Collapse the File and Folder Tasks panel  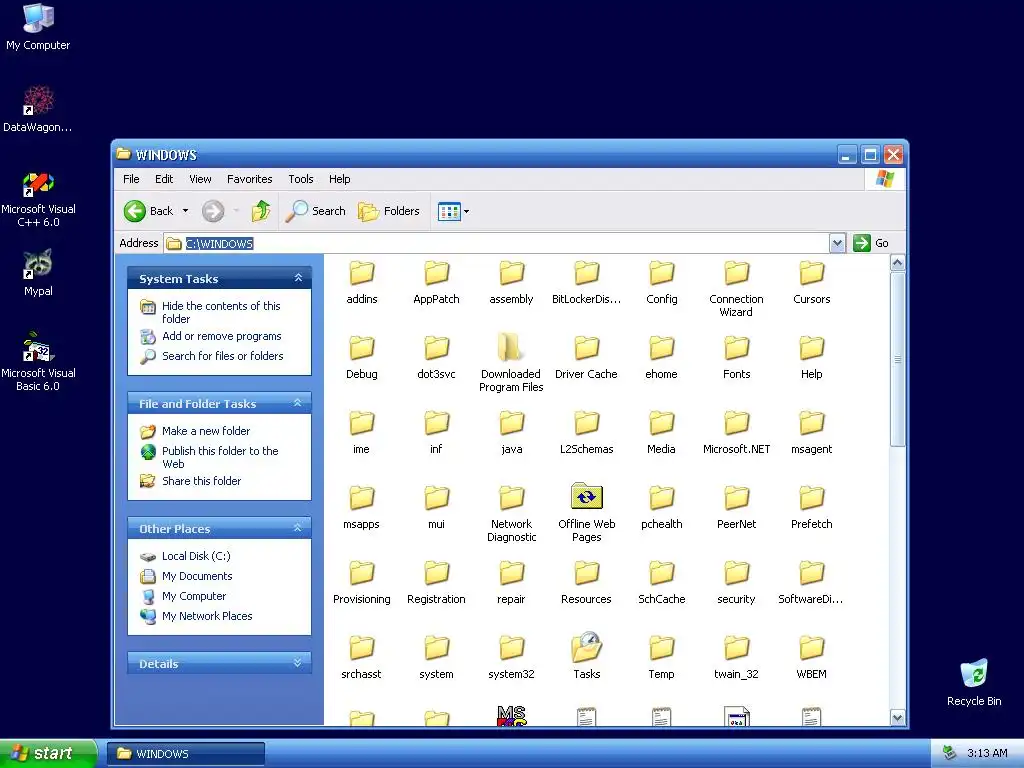(x=298, y=403)
